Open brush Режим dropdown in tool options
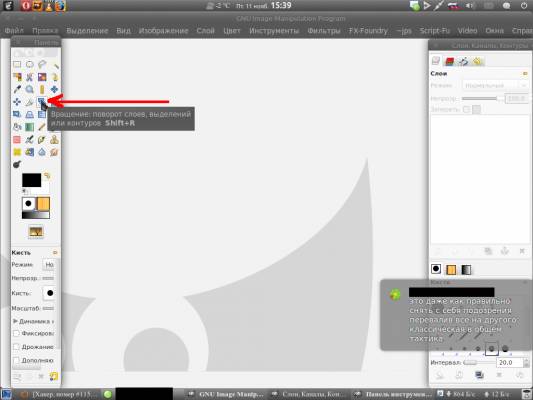 [49, 264]
